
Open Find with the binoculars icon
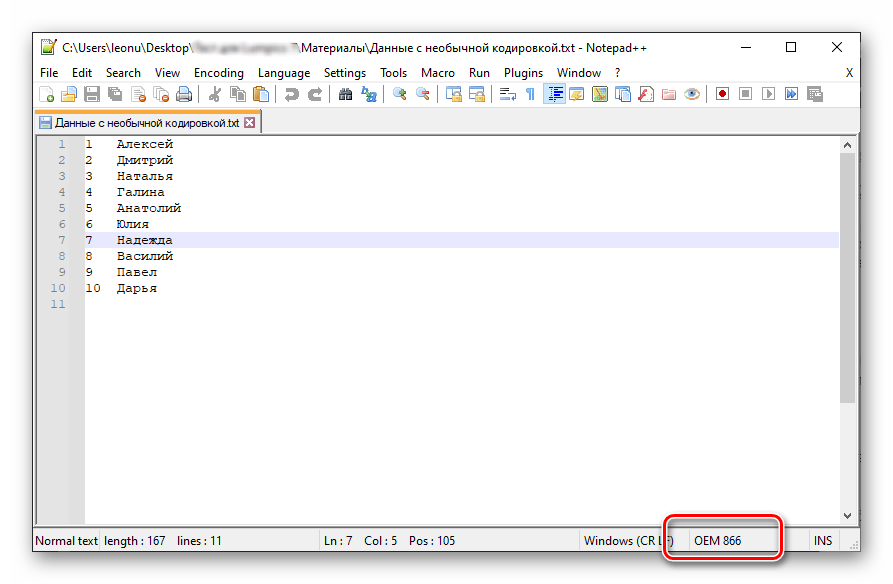point(345,95)
